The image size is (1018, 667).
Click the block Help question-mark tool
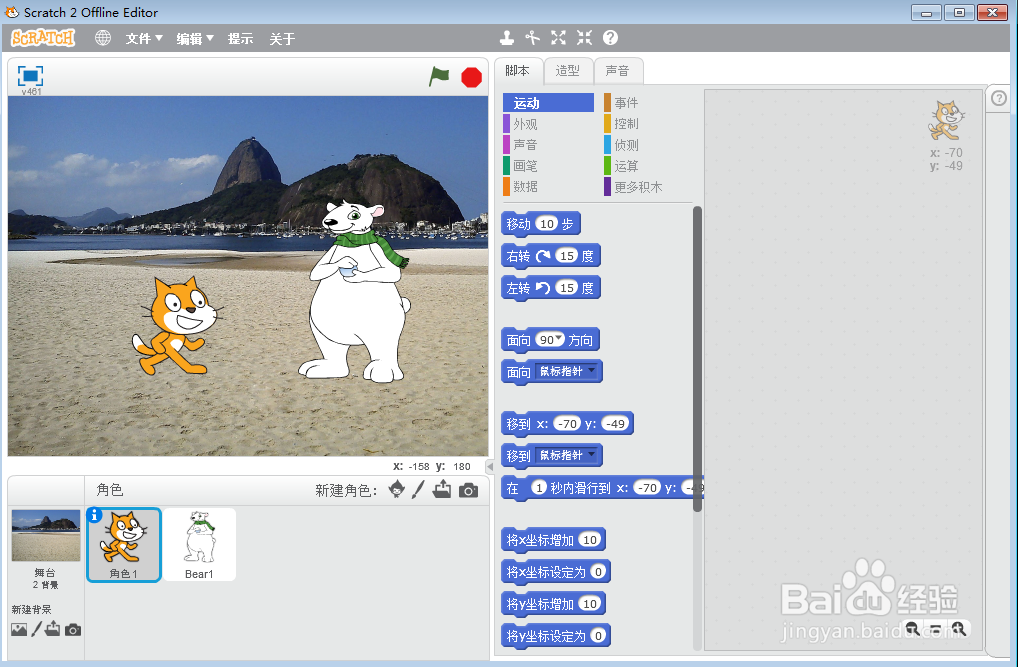pos(610,38)
